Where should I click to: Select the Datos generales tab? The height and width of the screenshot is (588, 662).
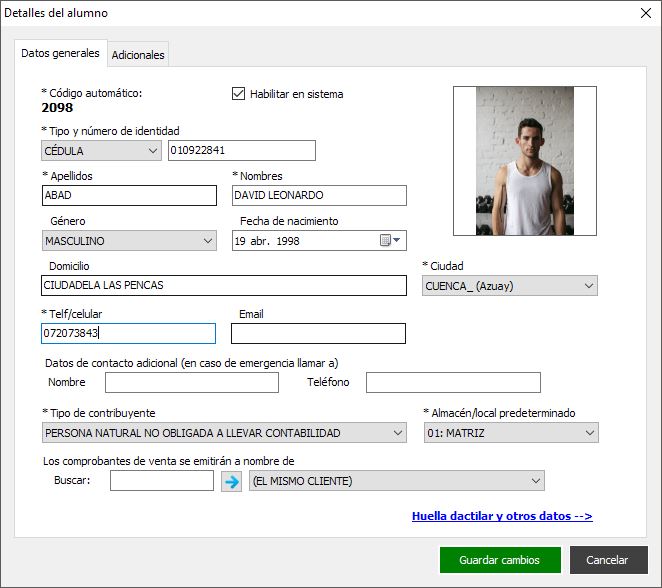click(x=60, y=53)
